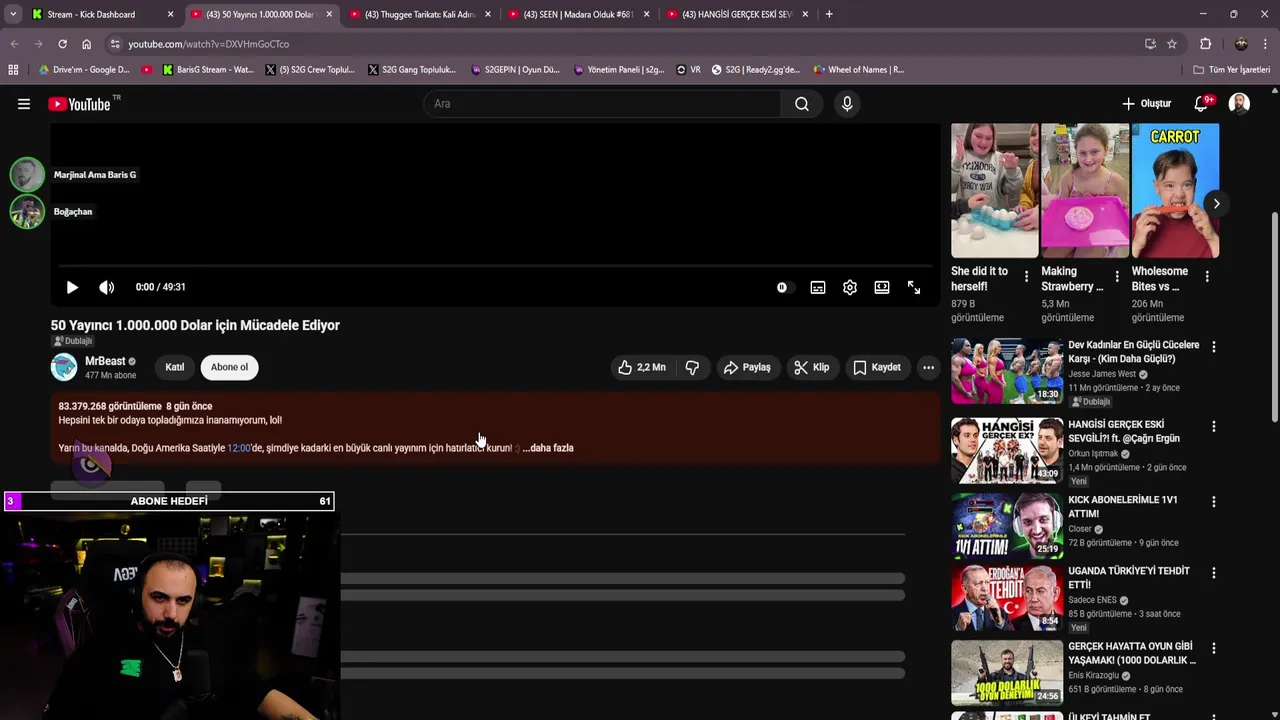
Task: Open options for 'She did it to herself!' short
Action: (1026, 277)
